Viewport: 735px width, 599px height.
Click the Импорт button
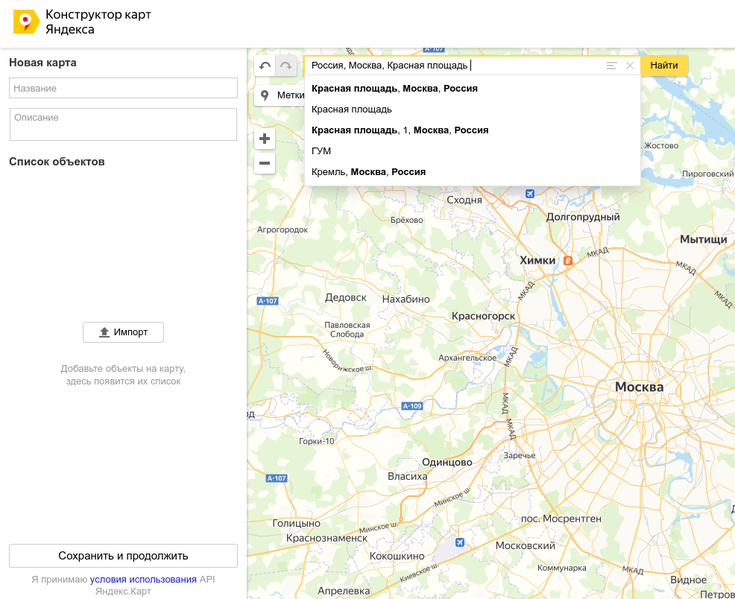click(x=123, y=332)
